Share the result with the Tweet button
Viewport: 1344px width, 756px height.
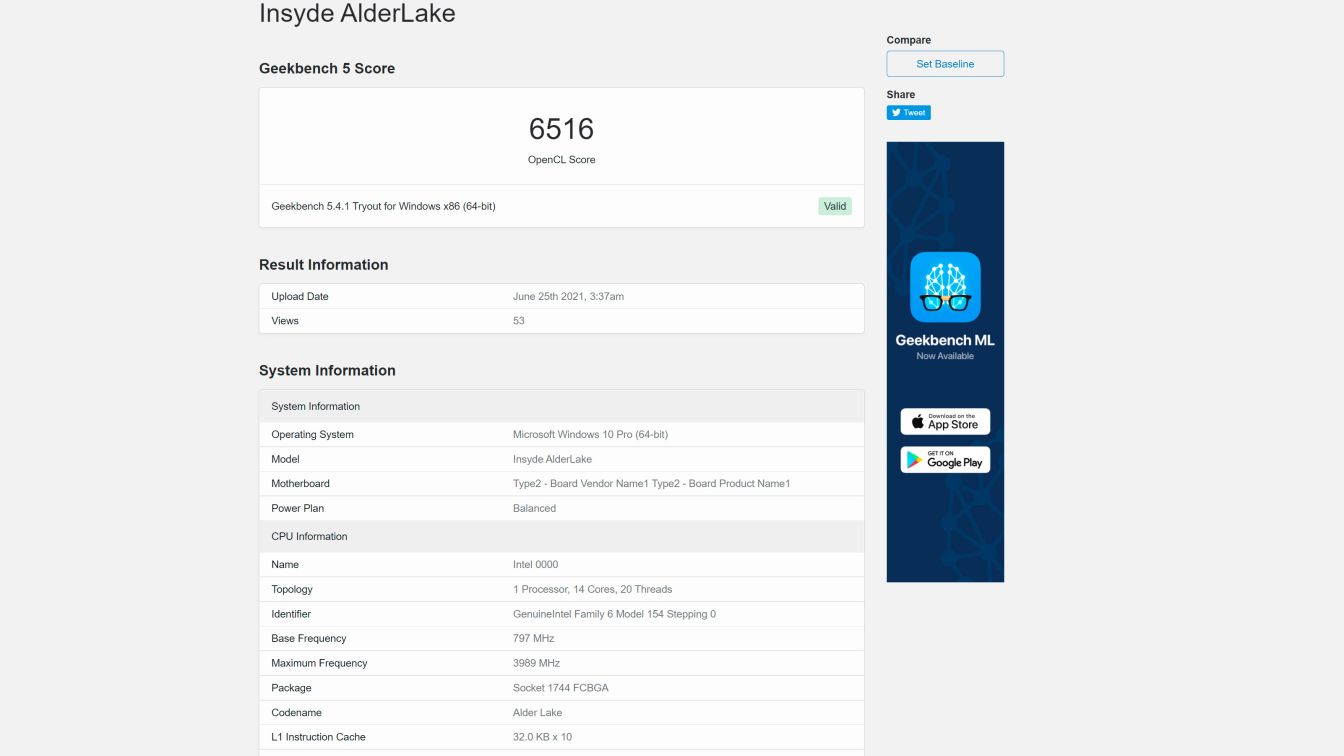(908, 113)
